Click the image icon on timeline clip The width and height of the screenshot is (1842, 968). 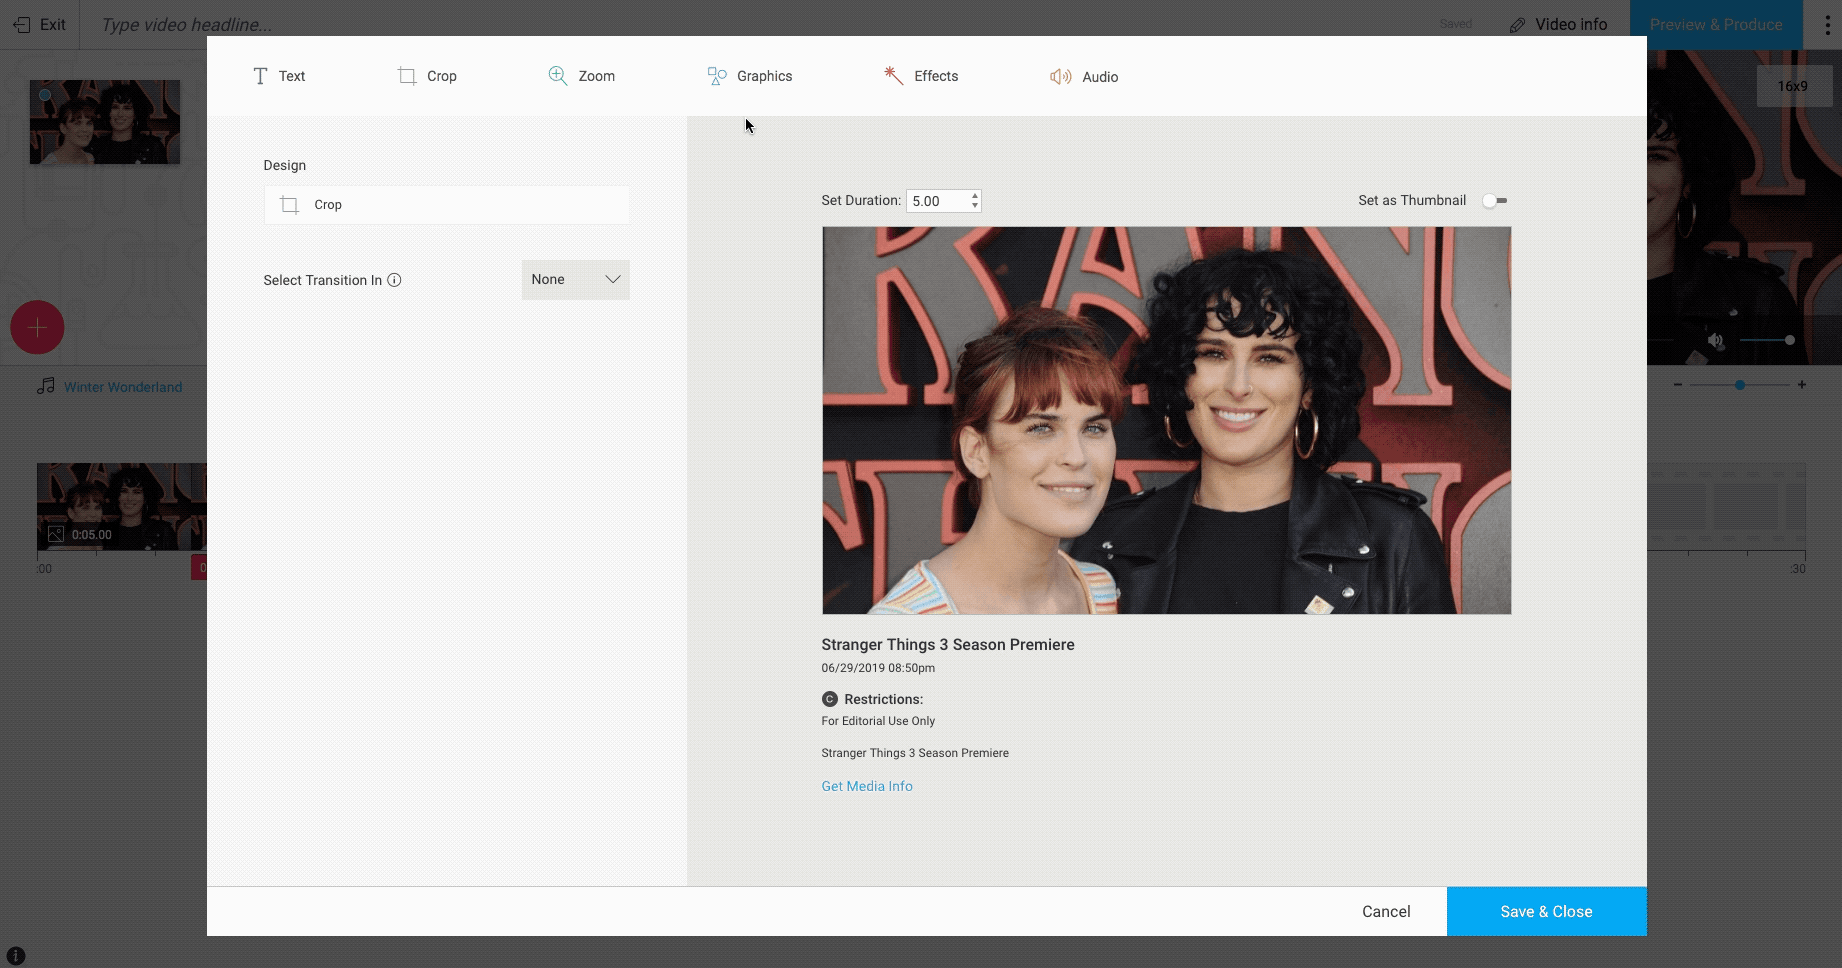click(56, 534)
